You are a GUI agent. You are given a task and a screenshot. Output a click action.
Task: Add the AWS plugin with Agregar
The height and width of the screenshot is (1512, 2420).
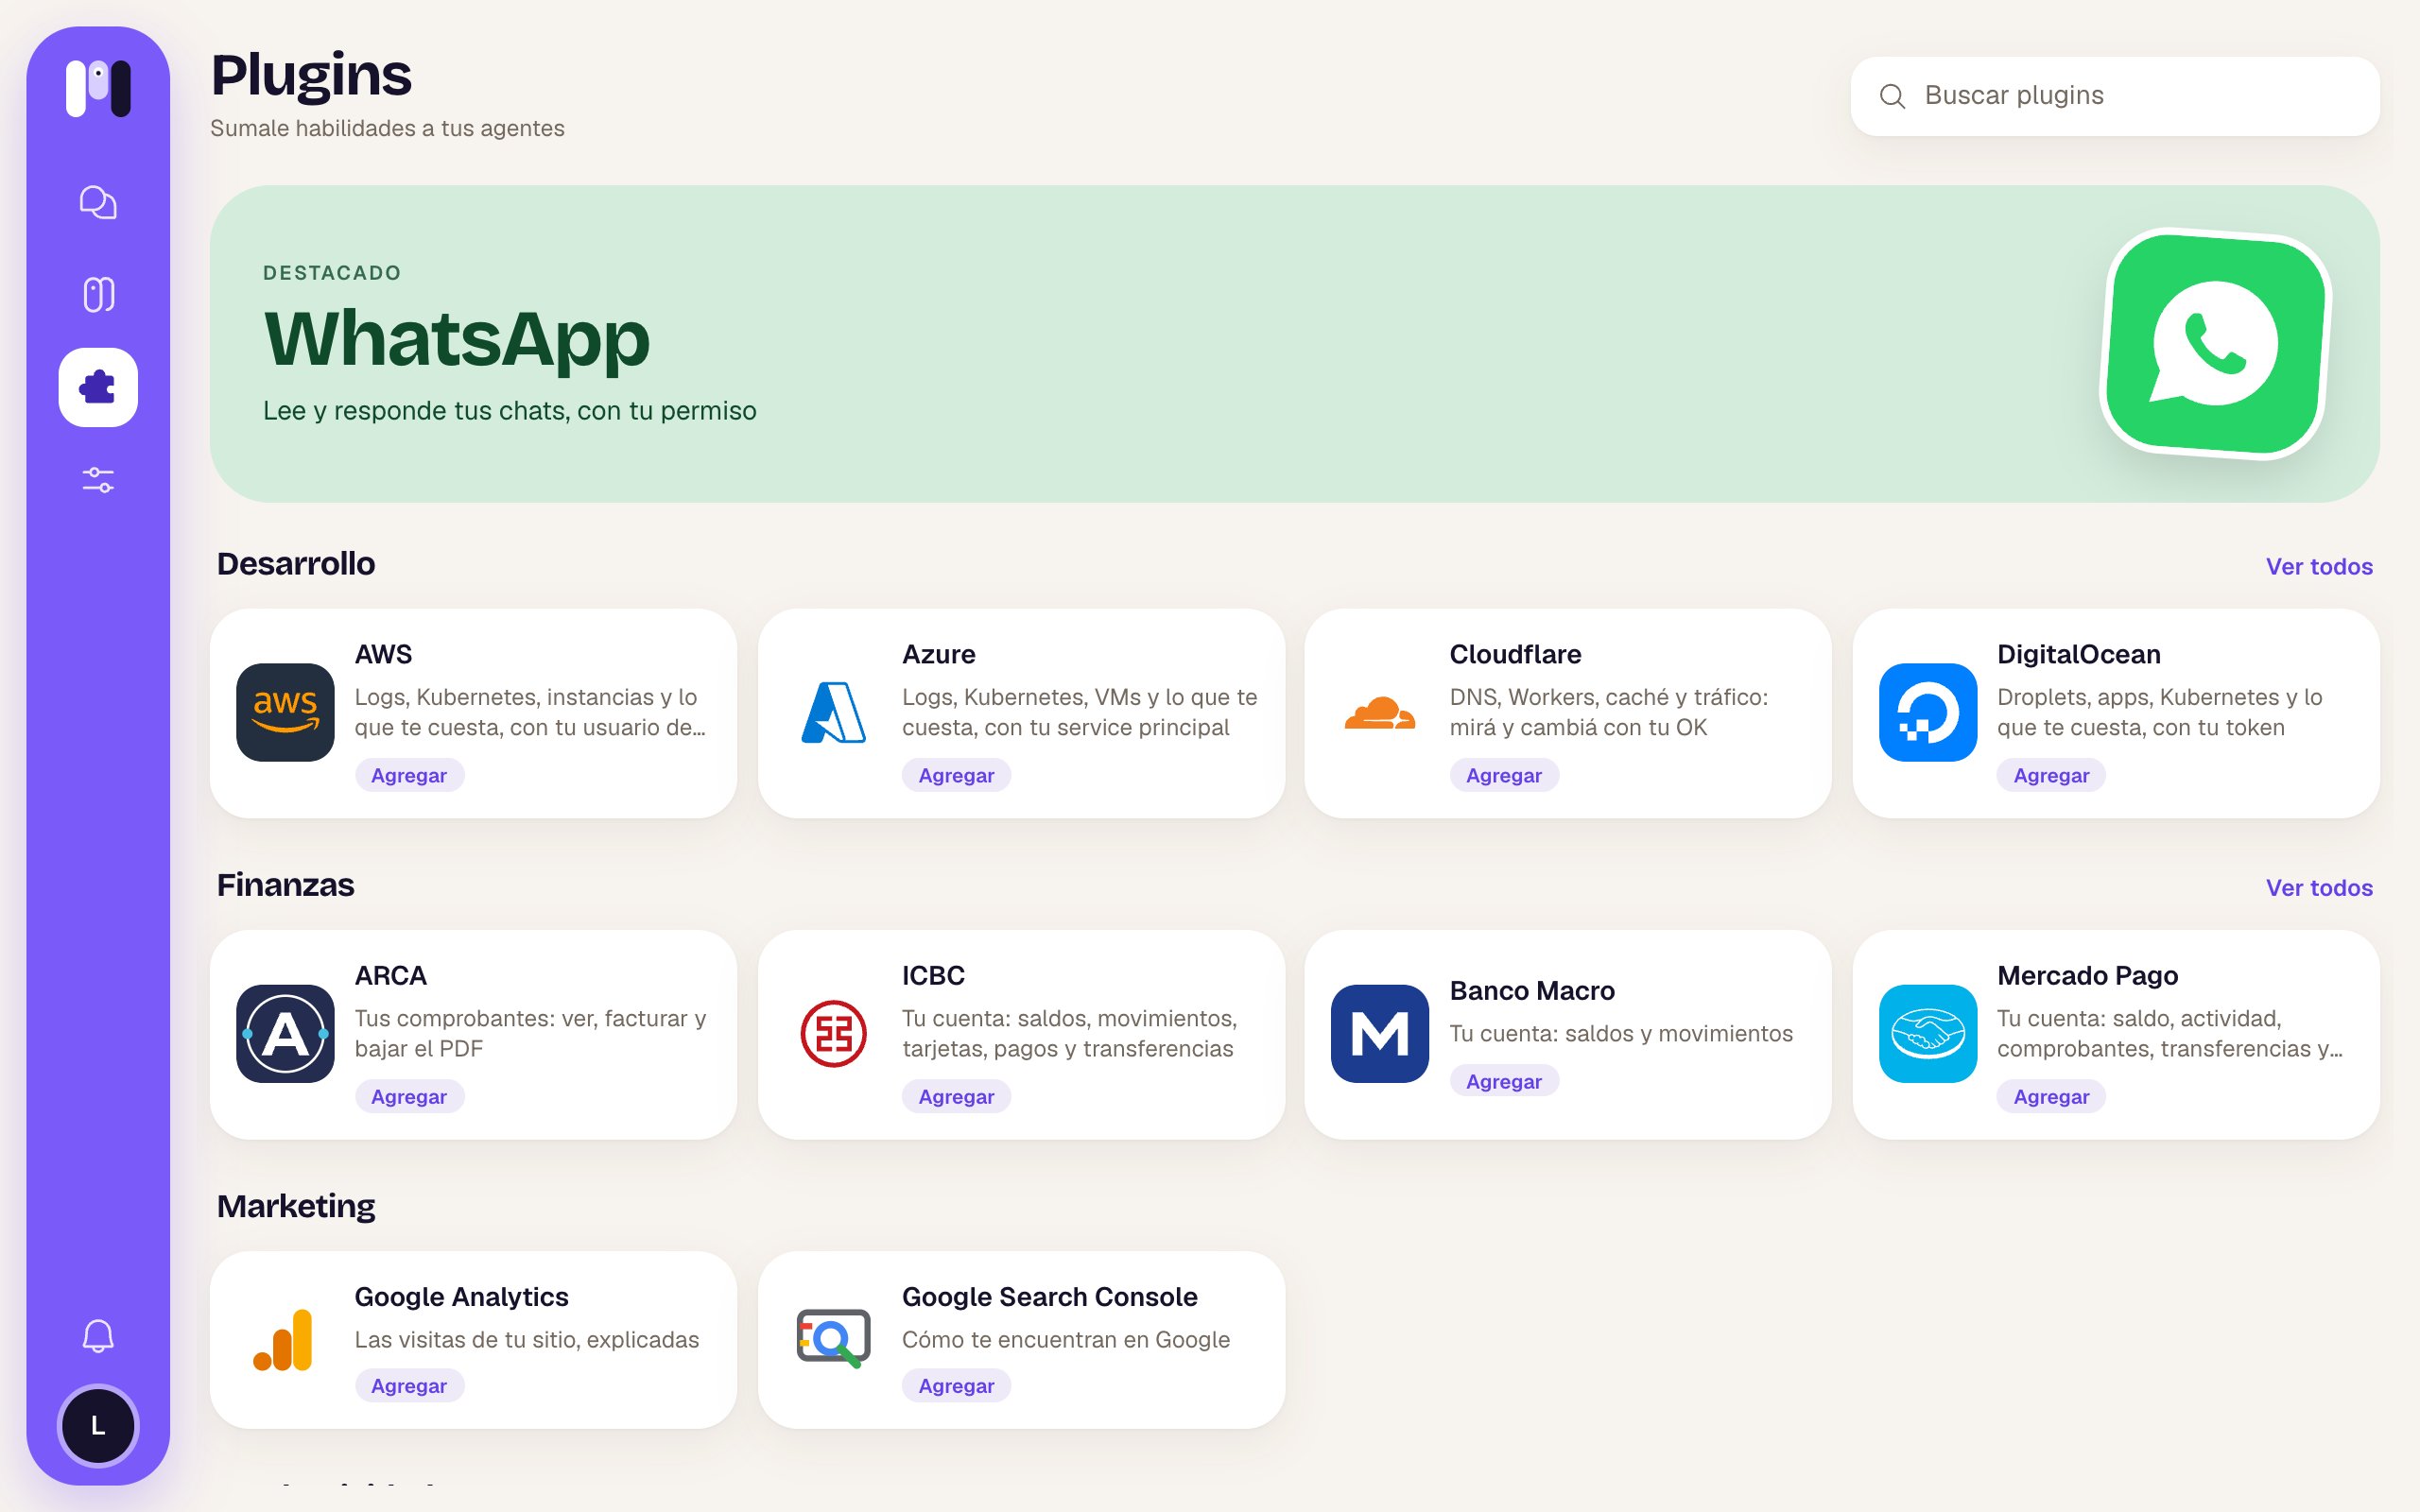(409, 775)
